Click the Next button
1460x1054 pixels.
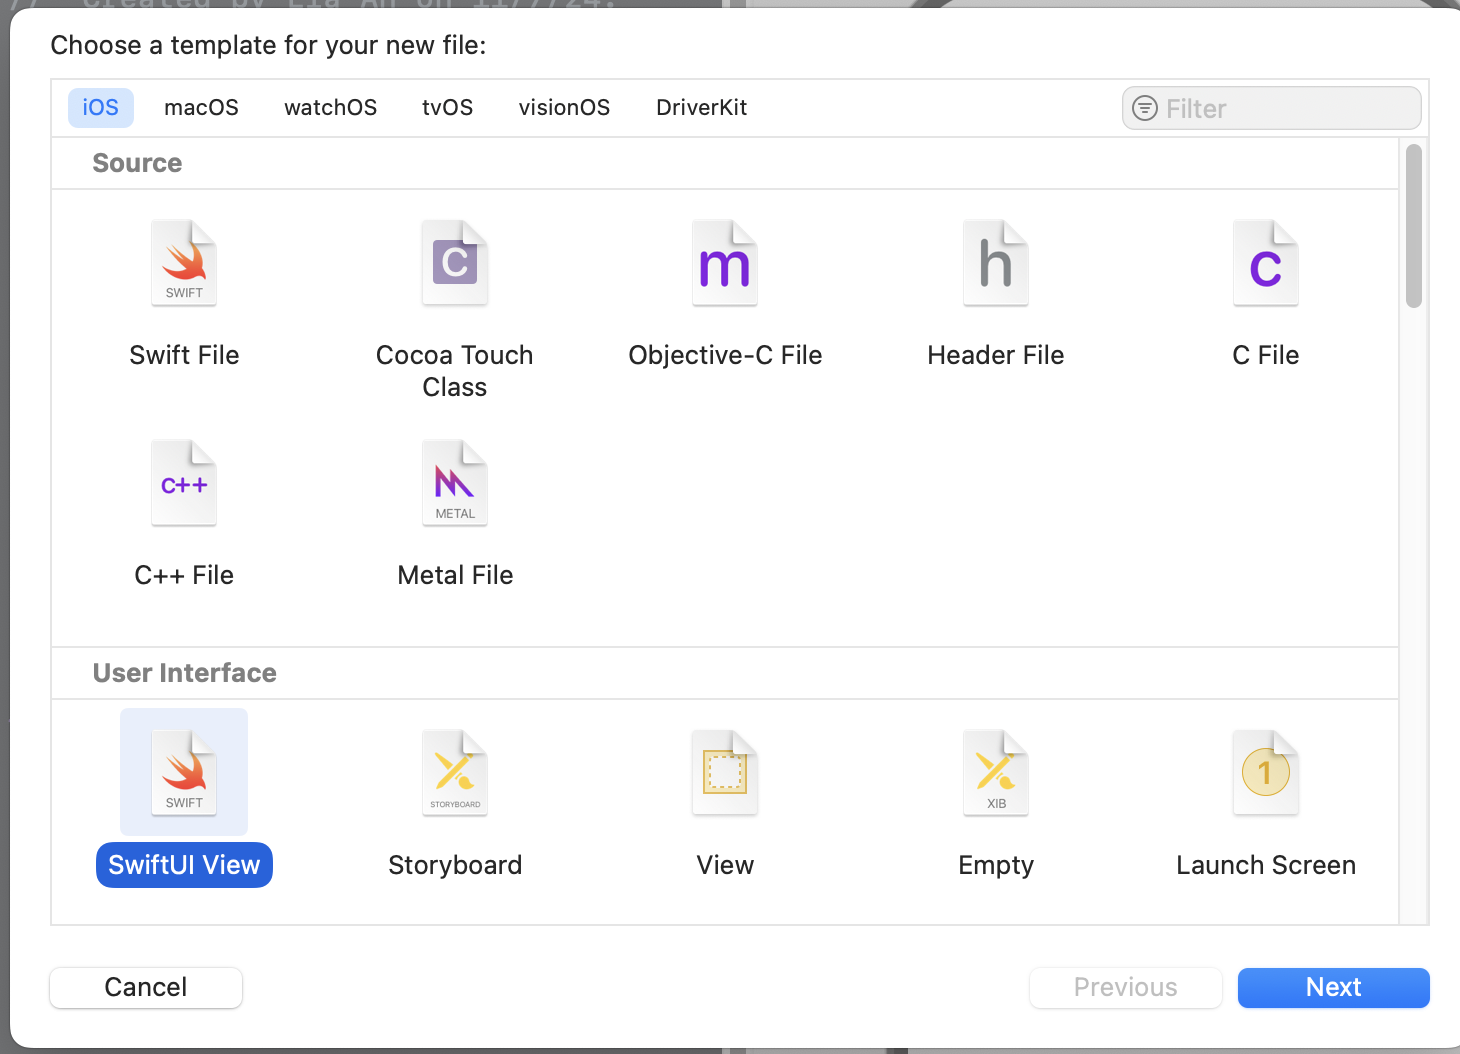tap(1333, 987)
